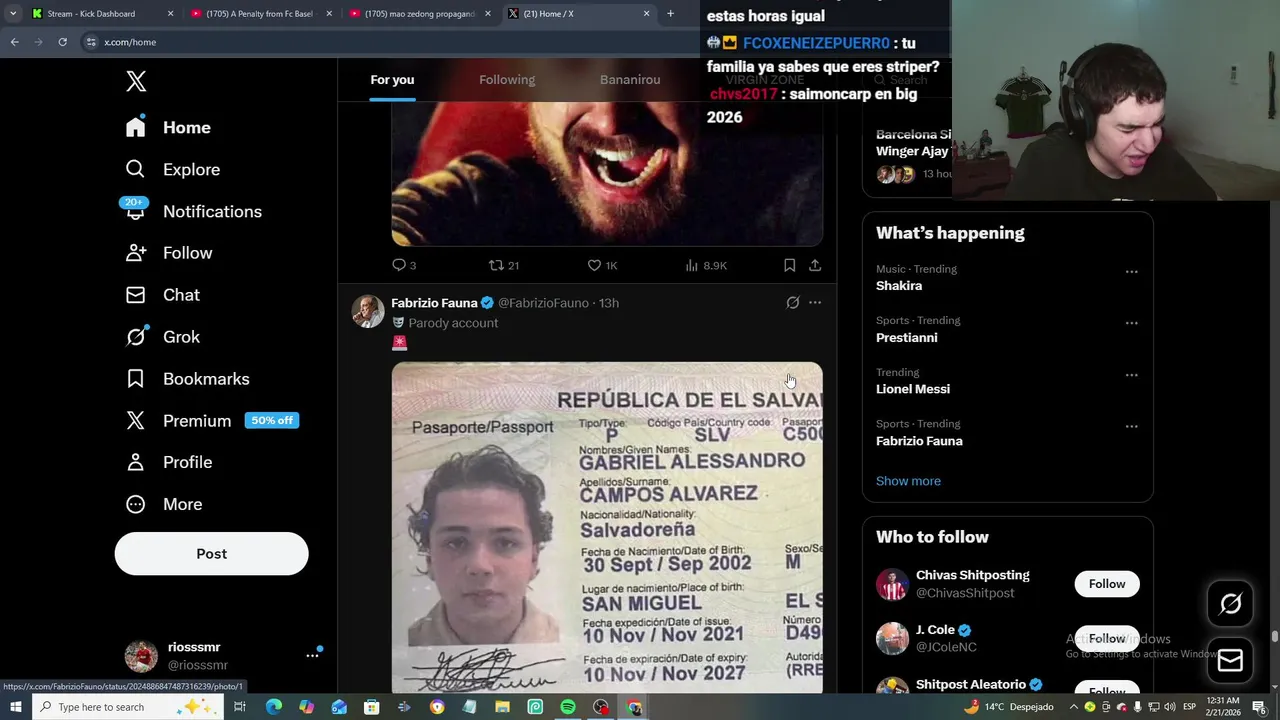Screen dimensions: 1280x720
Task: Open a new browser tab
Action: coord(670,14)
